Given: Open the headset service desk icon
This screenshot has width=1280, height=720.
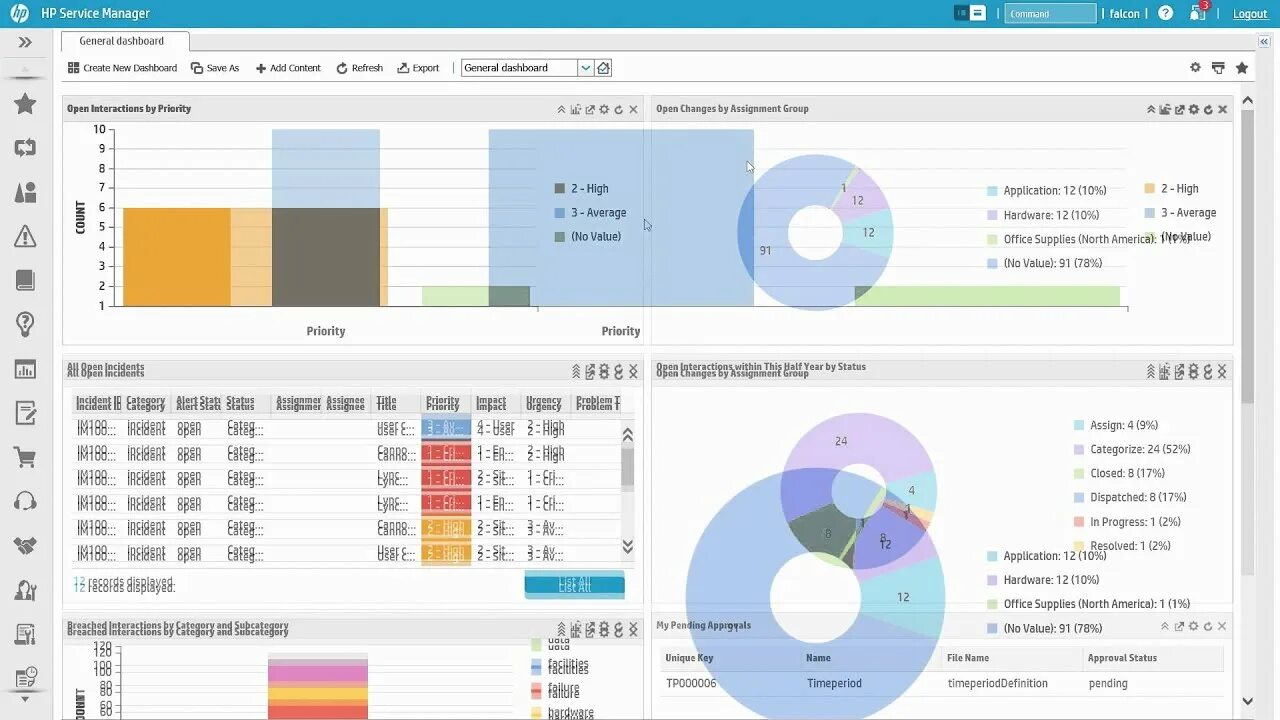Looking at the screenshot, I should click(x=25, y=501).
